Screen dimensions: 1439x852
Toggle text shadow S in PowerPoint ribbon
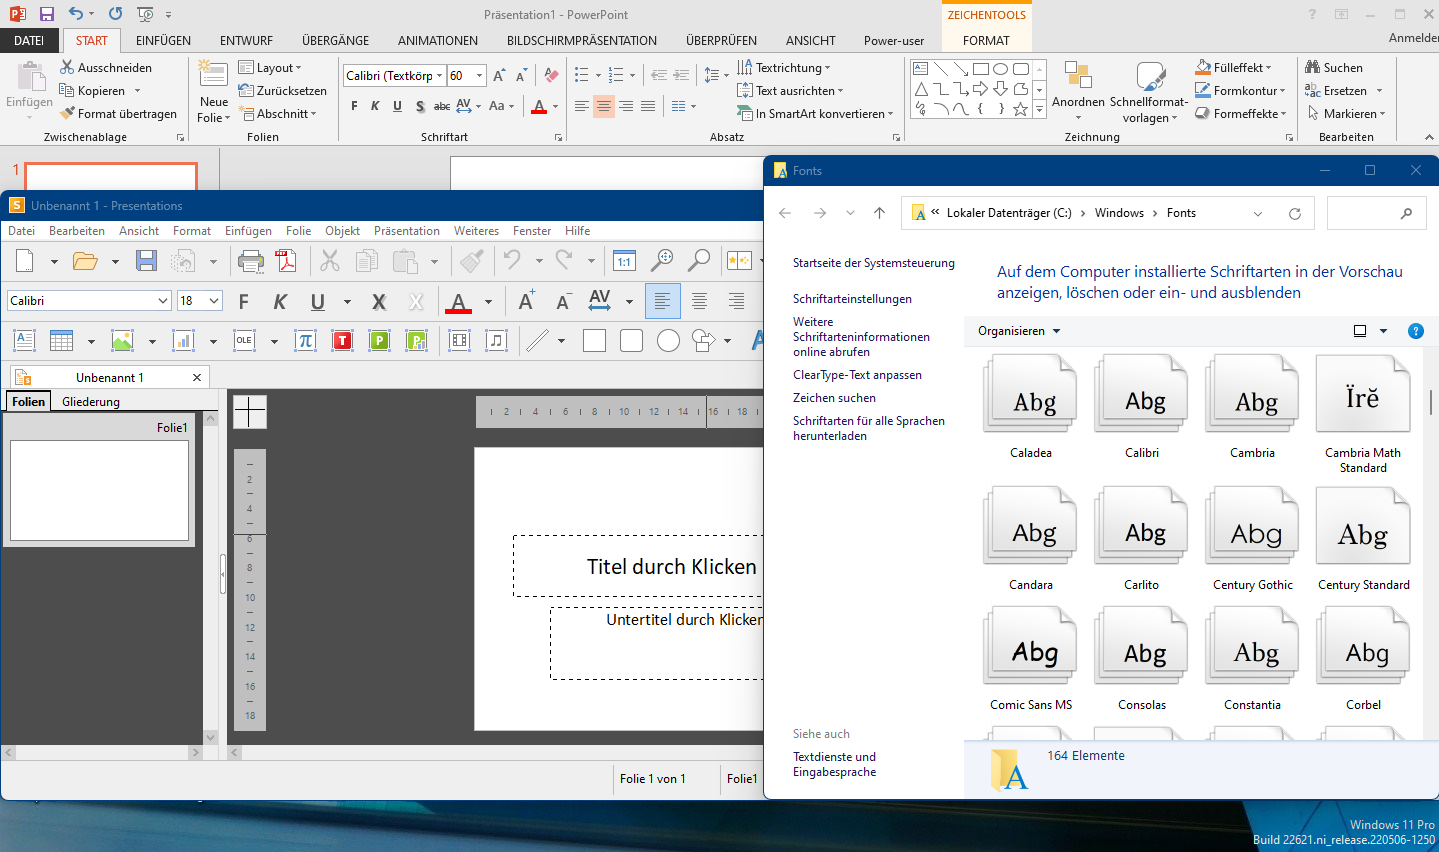[x=419, y=106]
